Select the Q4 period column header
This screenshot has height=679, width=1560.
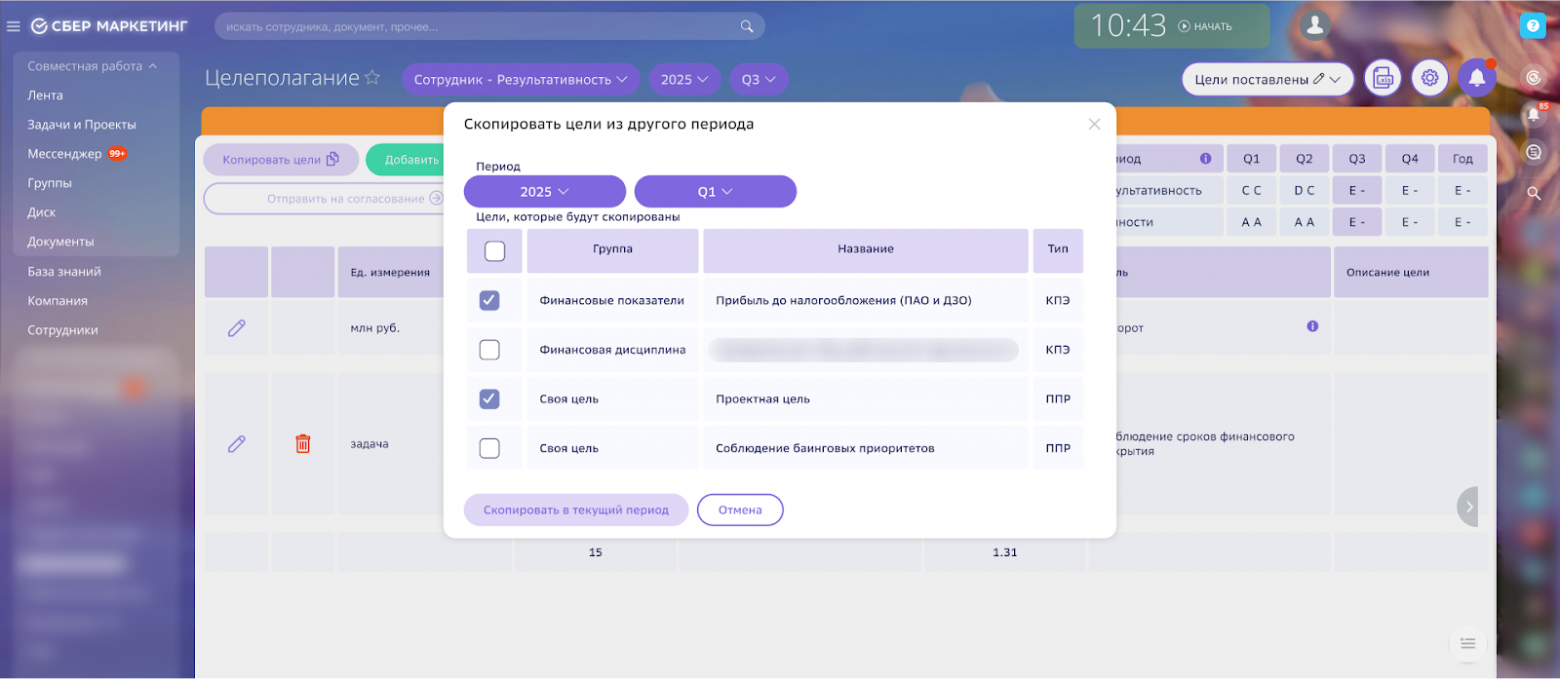pyautogui.click(x=1410, y=158)
